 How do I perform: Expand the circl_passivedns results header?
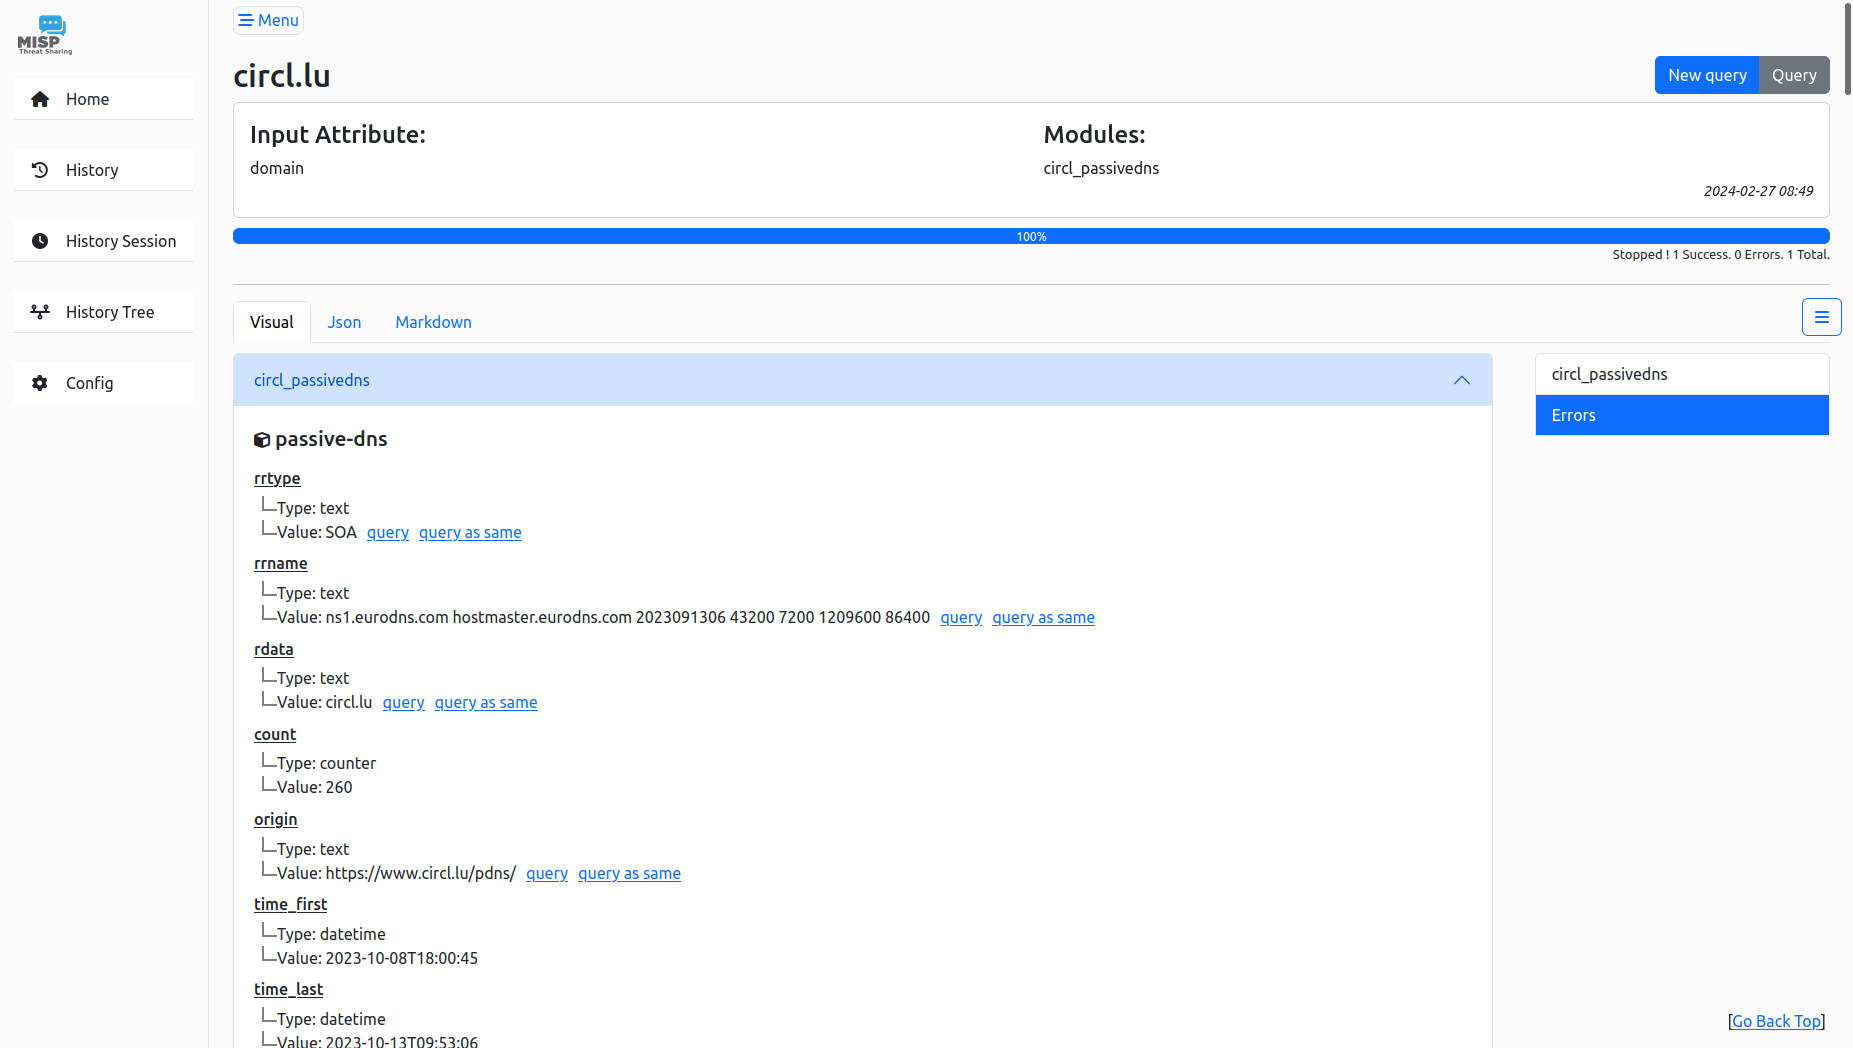coord(312,380)
